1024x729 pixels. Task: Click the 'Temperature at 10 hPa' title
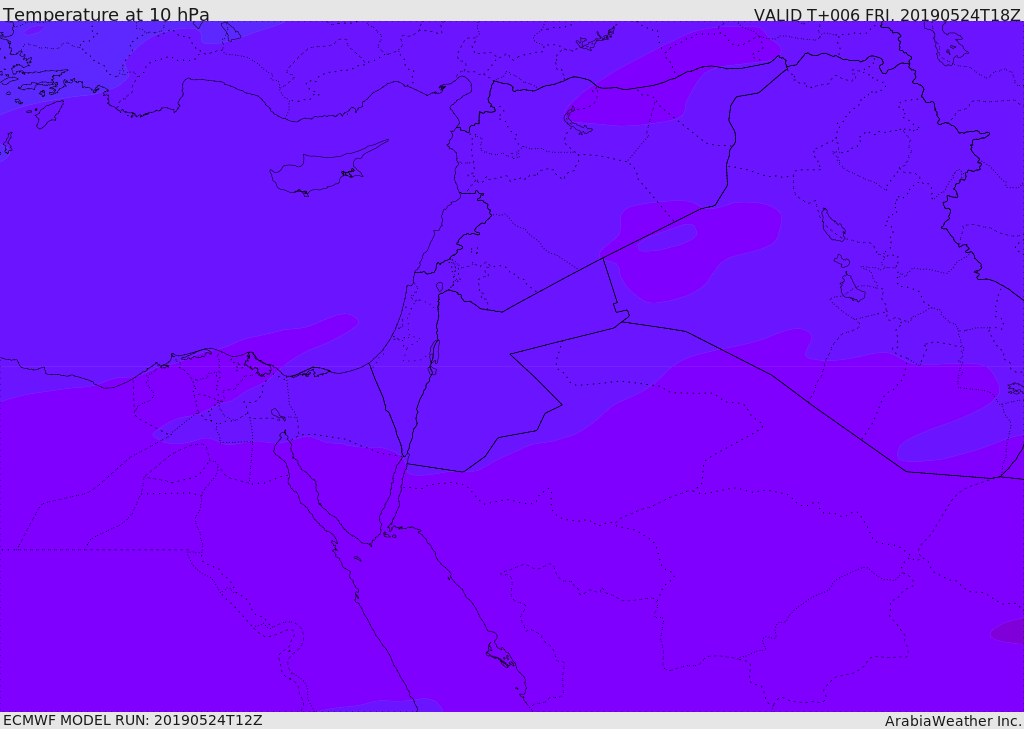point(106,14)
